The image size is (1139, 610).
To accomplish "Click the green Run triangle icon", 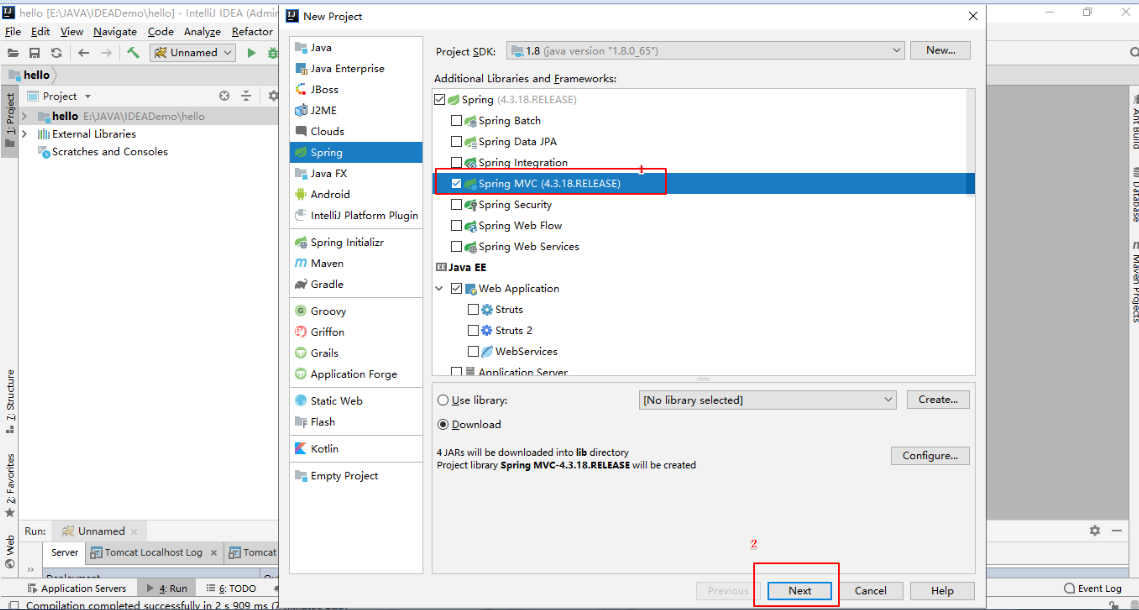I will [x=251, y=52].
